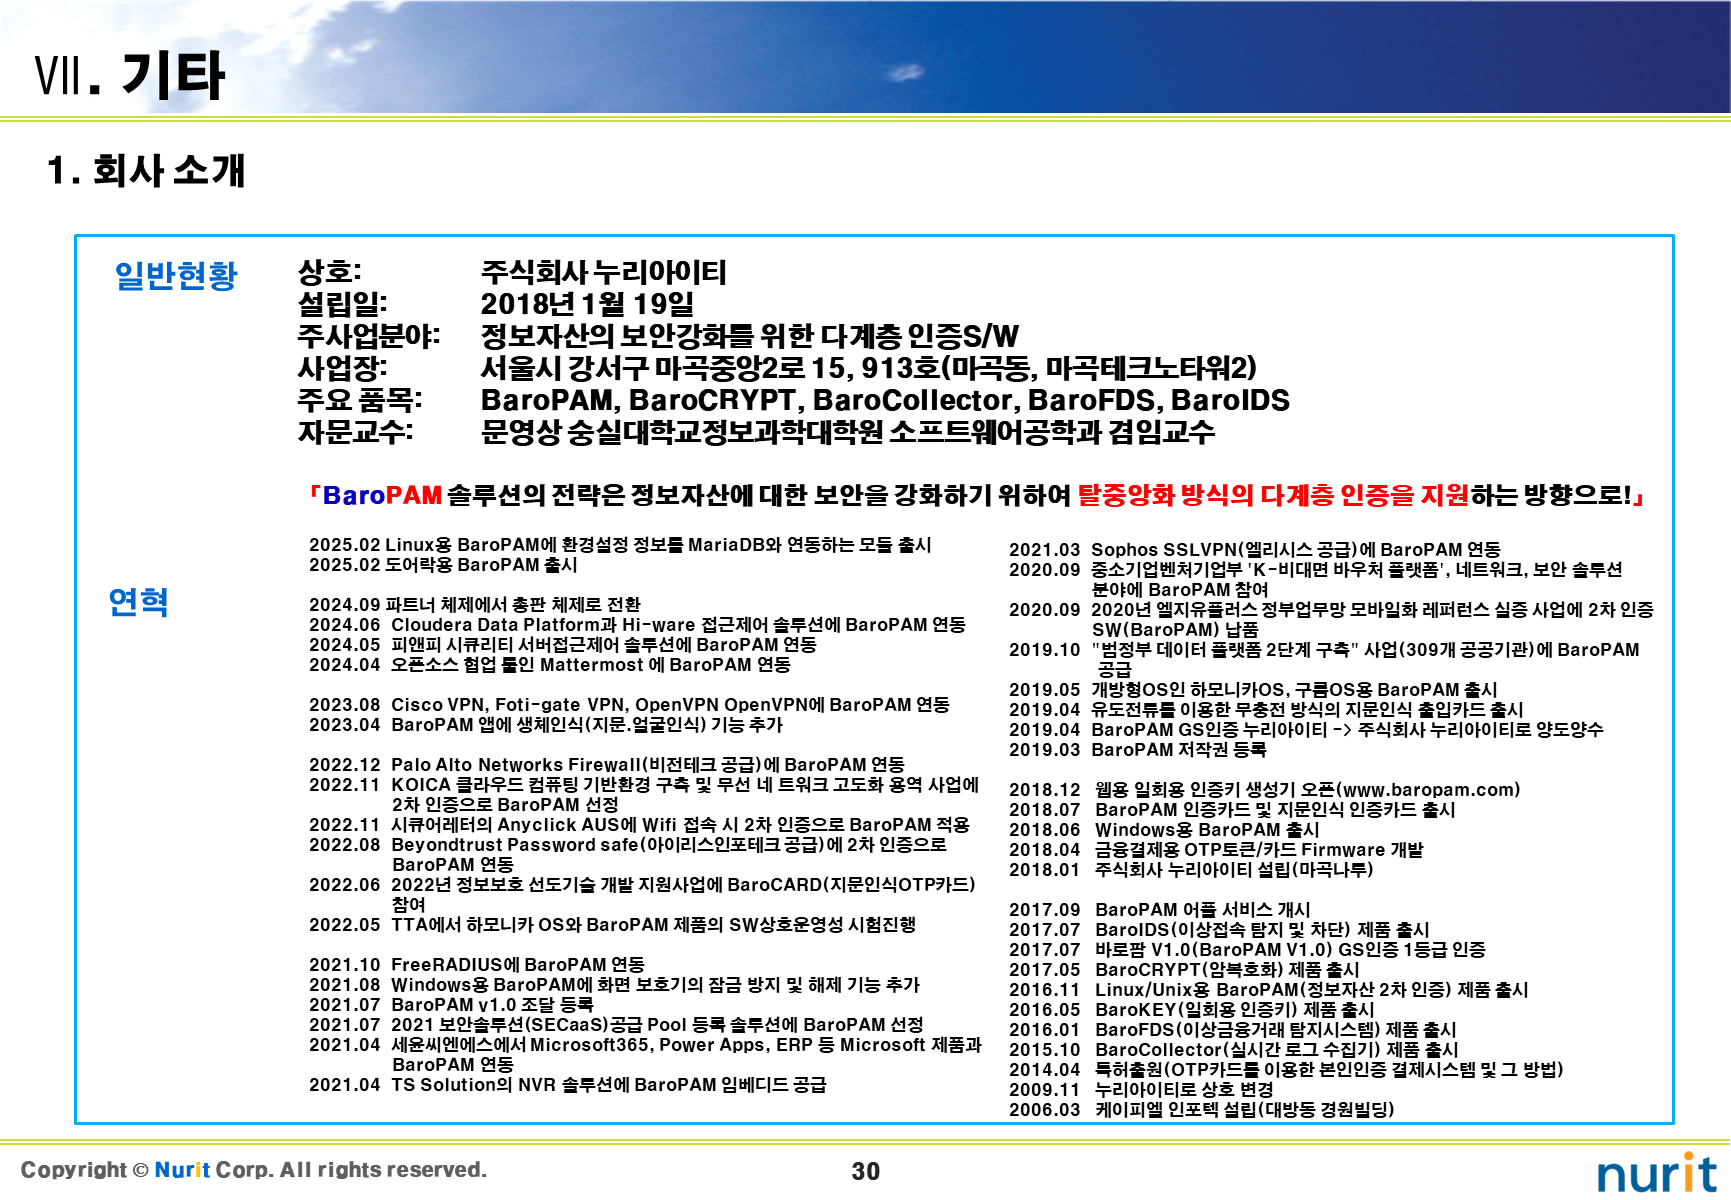This screenshot has height=1200, width=1731.
Task: Click the '2018.06 Windows용 BaroPAM 출시' entry
Action: [x=1164, y=830]
